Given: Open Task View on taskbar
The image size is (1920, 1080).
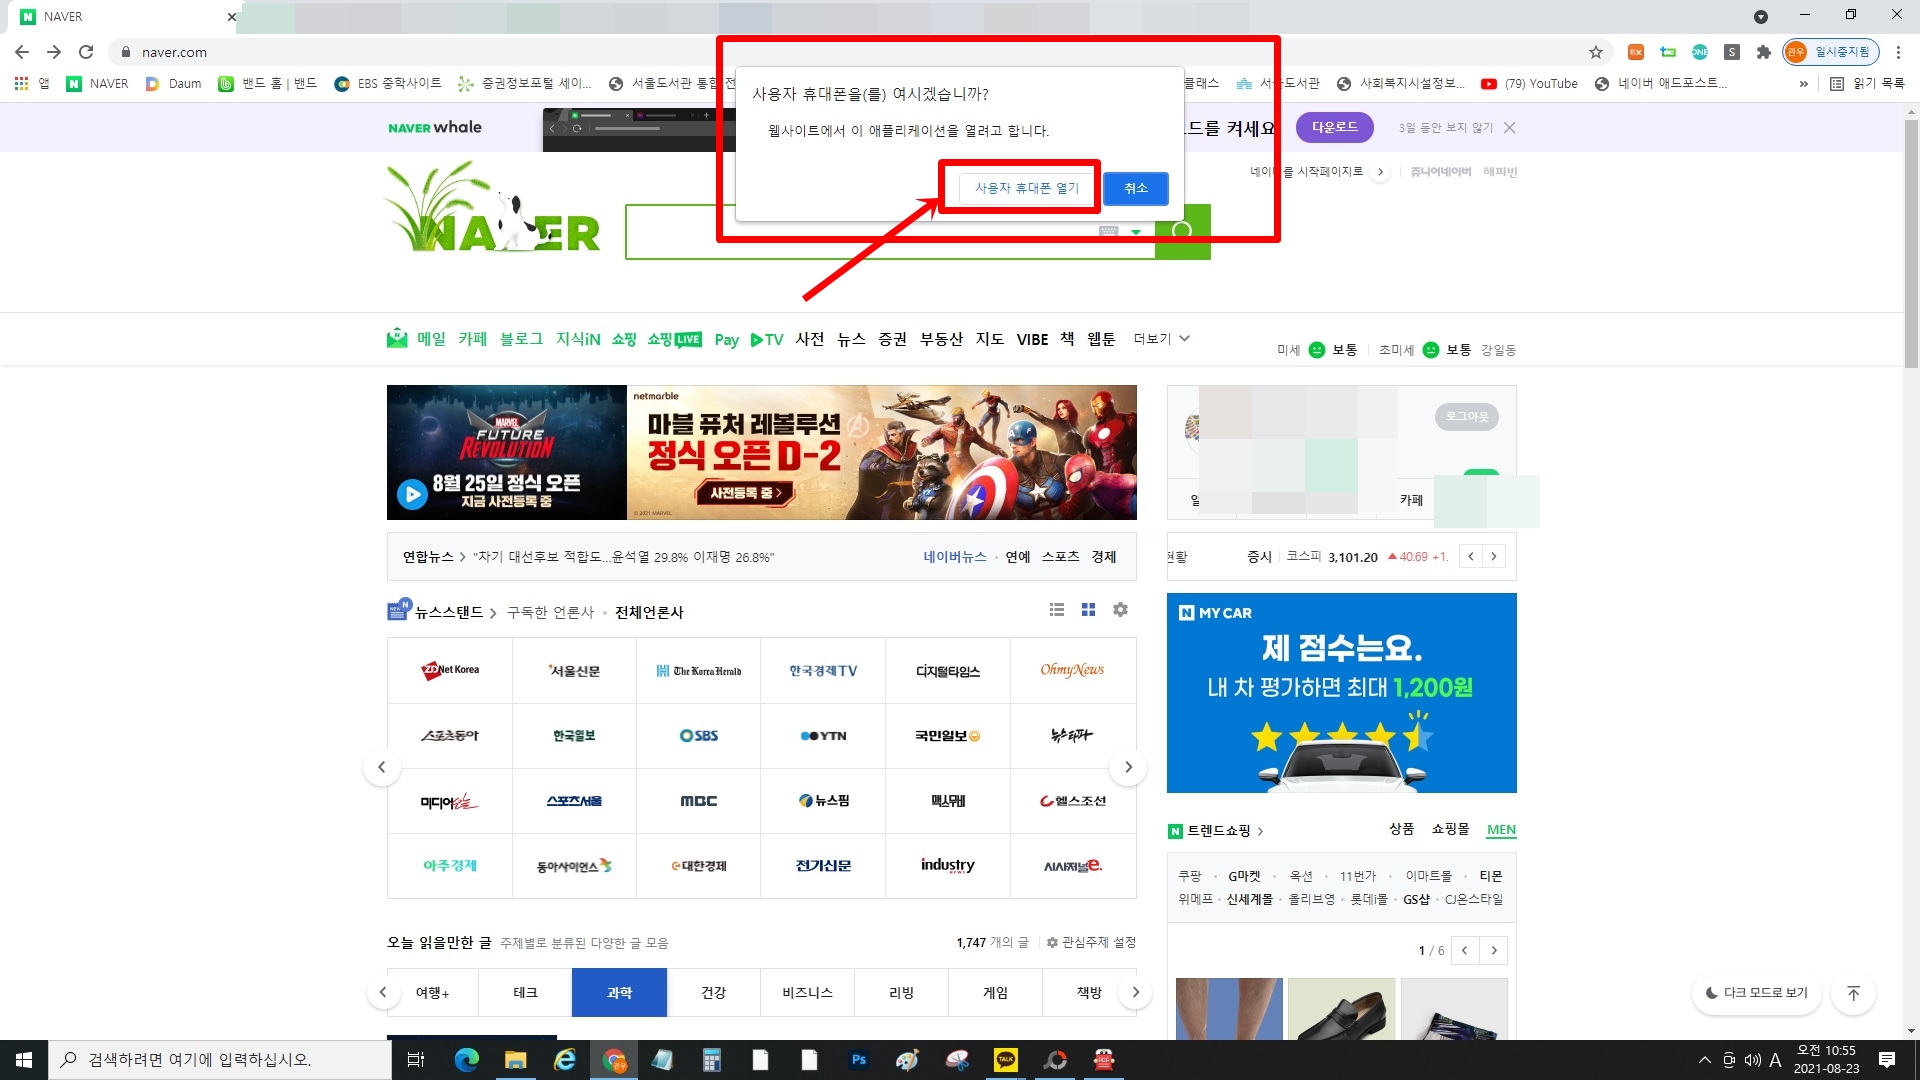Looking at the screenshot, I should tap(416, 1060).
